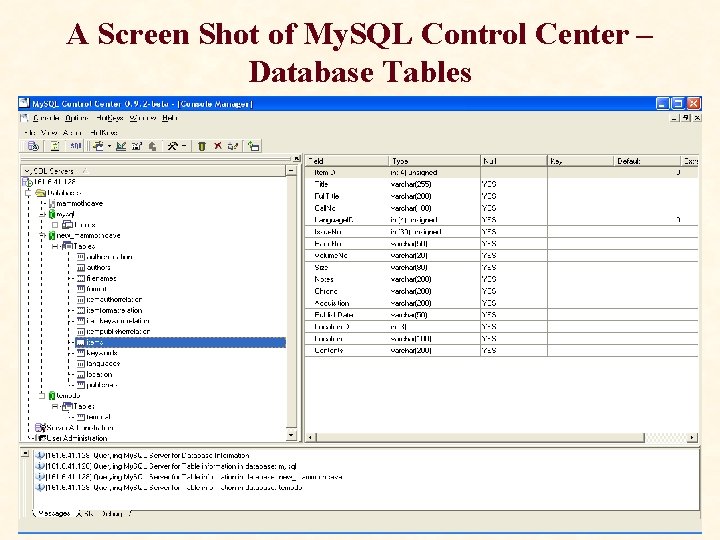Collapse Tables node under tamodb
This screenshot has width=720, height=540.
tap(55, 406)
